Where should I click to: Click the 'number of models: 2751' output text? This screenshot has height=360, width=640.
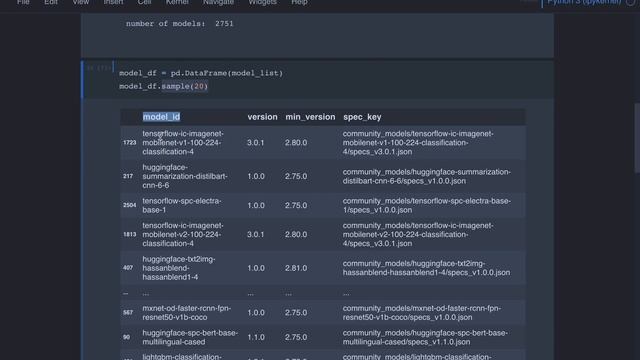click(180, 24)
